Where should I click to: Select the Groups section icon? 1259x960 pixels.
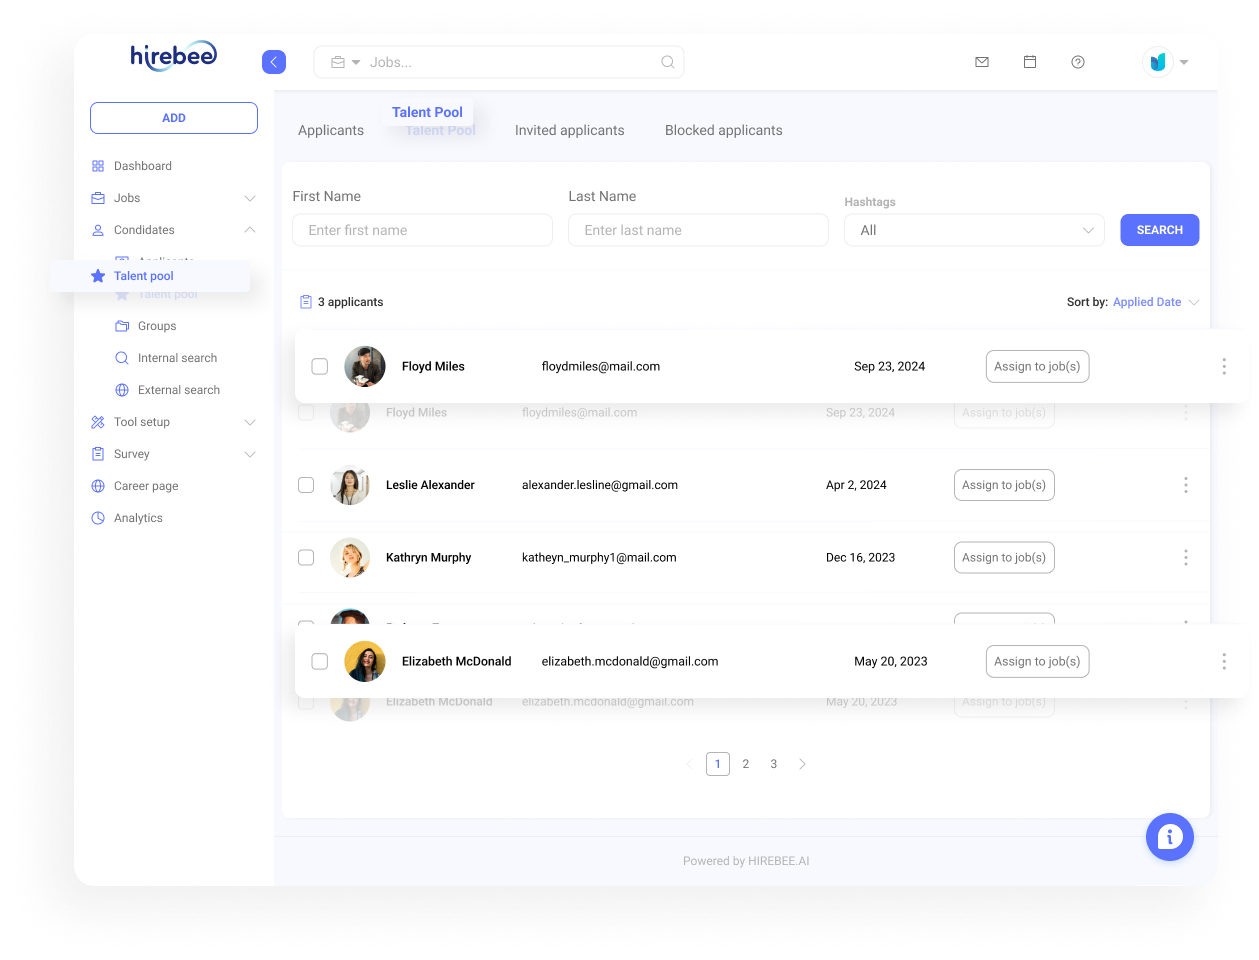[x=121, y=325]
